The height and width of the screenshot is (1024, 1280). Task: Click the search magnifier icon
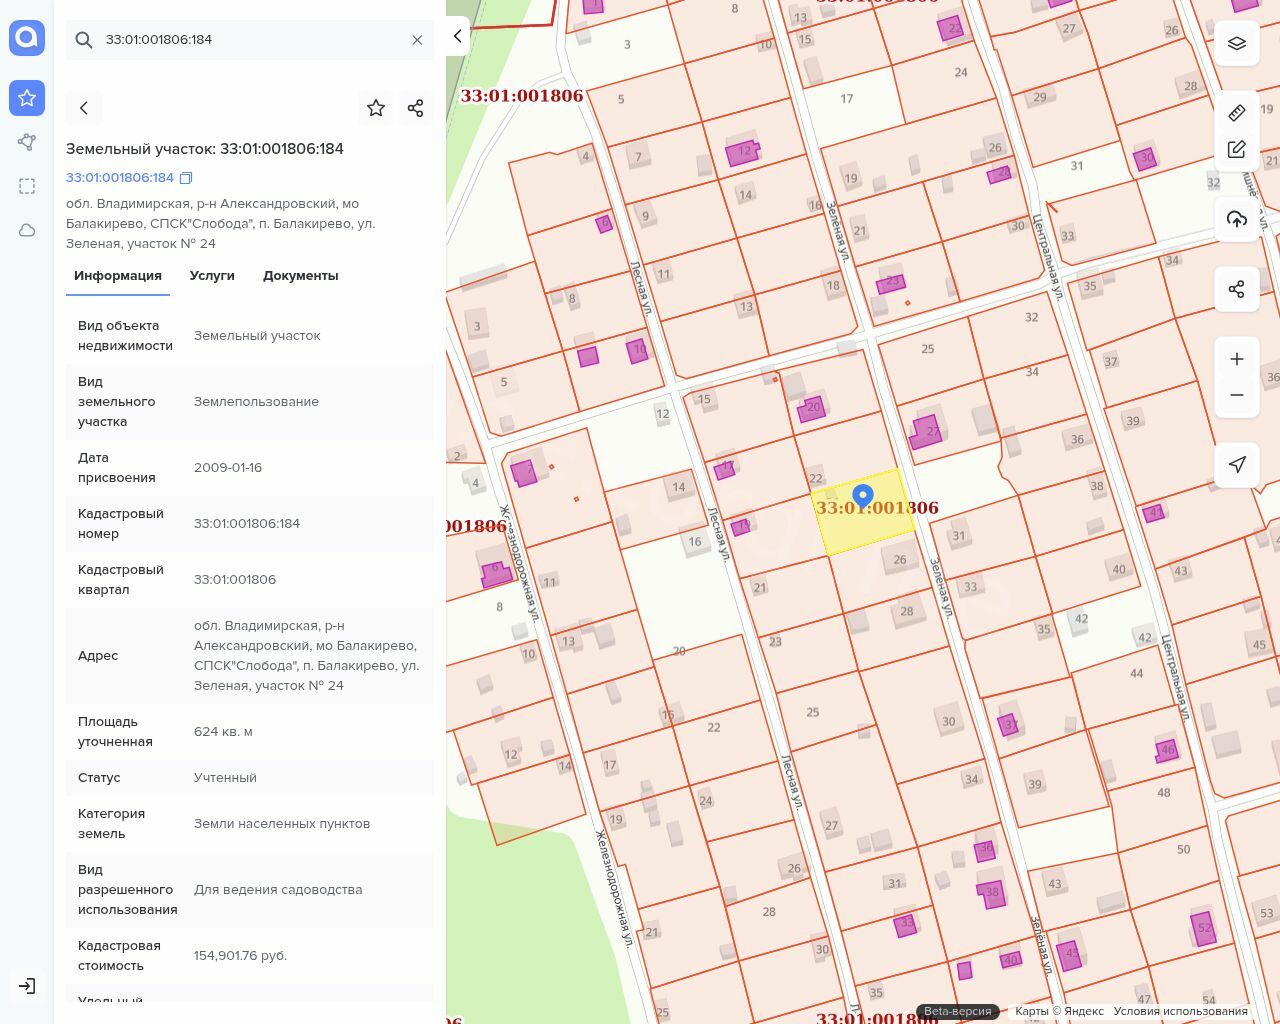(84, 40)
